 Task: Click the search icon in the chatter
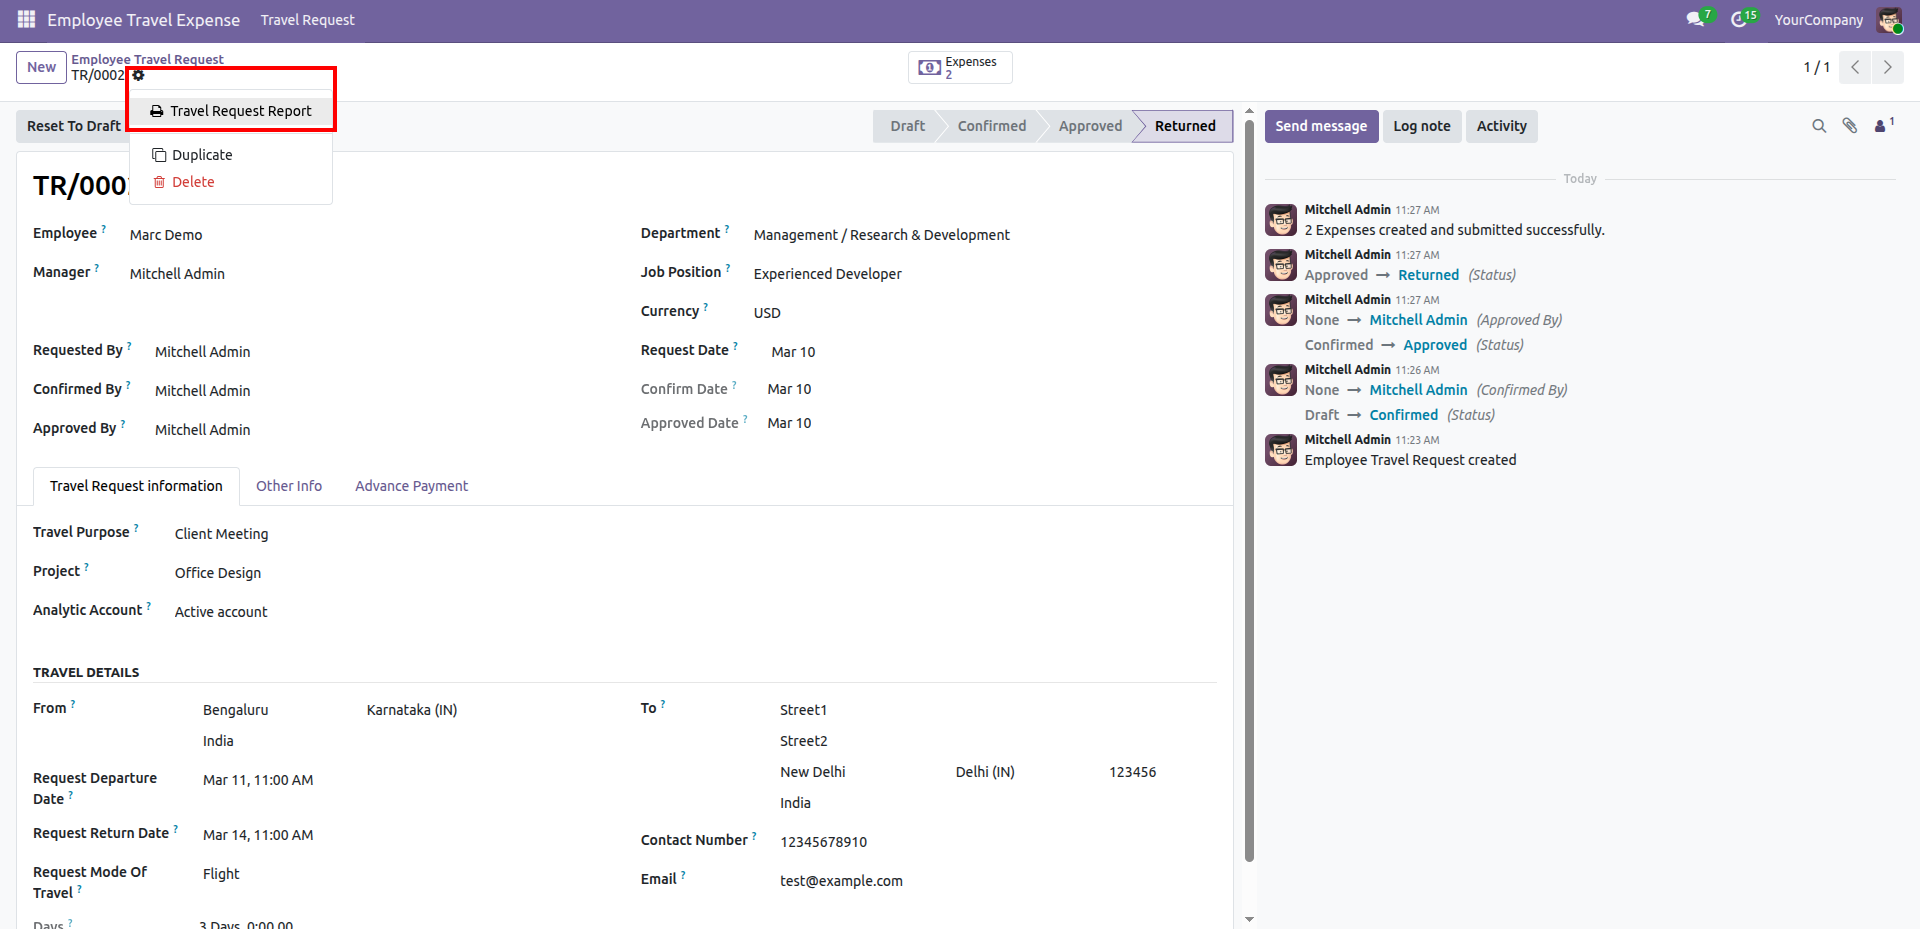pyautogui.click(x=1819, y=126)
